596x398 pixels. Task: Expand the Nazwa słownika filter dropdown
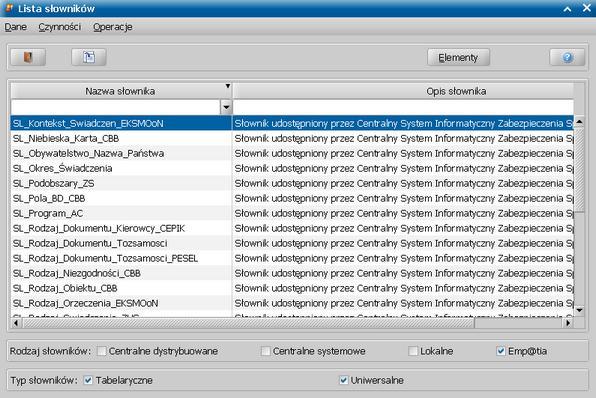click(226, 107)
